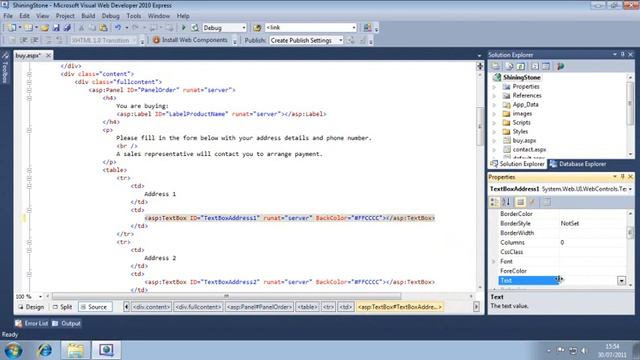
Task: Click the View Designer icon in Solution Explorer
Action: coord(546,66)
